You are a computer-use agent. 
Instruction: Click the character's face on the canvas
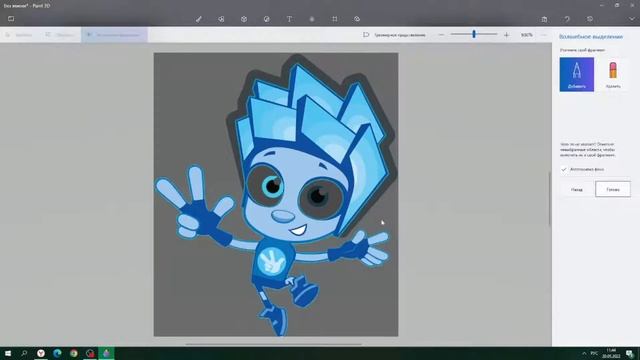(x=292, y=196)
